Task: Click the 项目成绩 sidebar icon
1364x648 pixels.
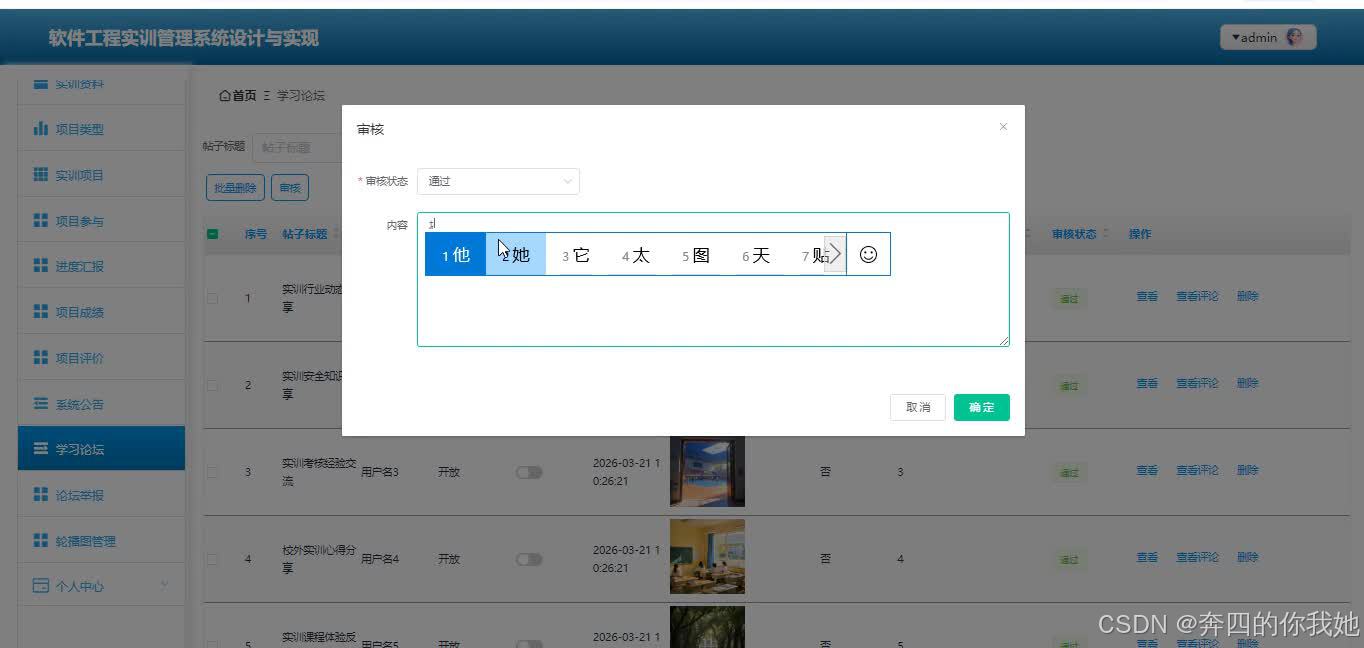Action: click(x=41, y=312)
